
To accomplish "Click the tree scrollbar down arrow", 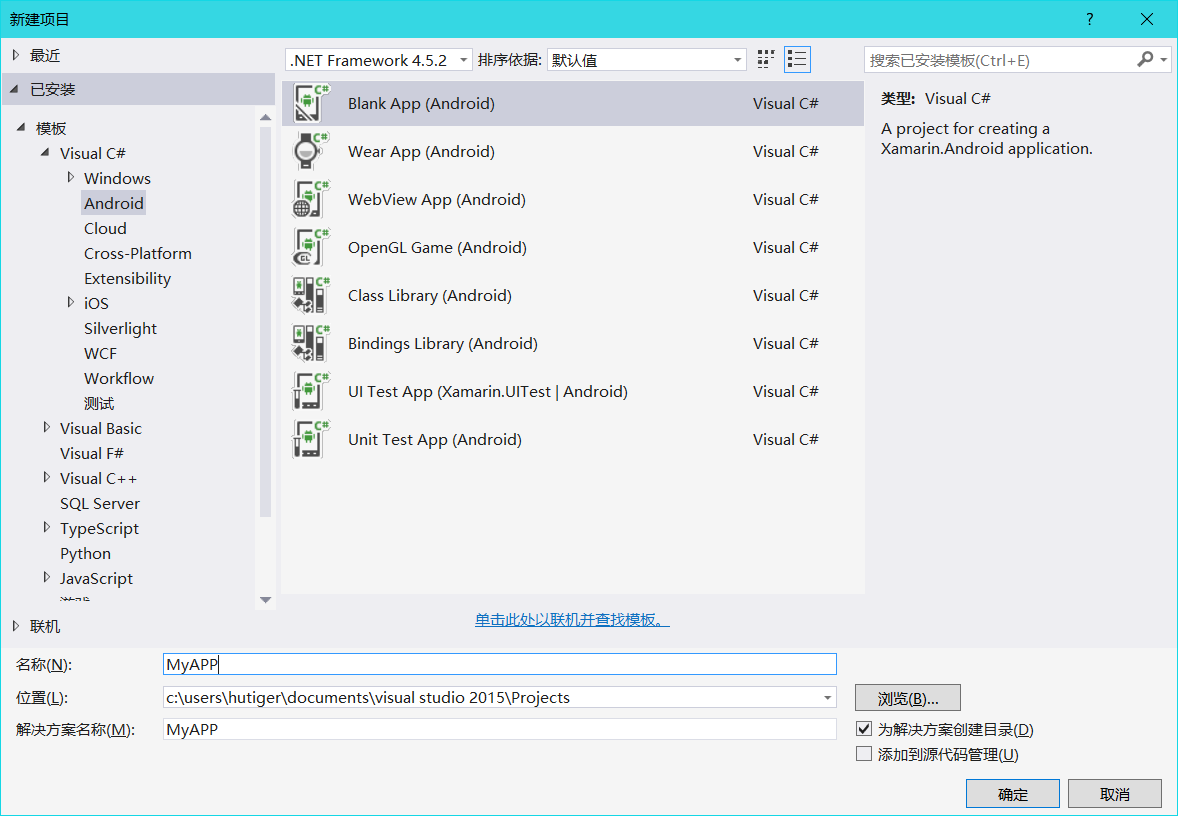I will [x=265, y=600].
